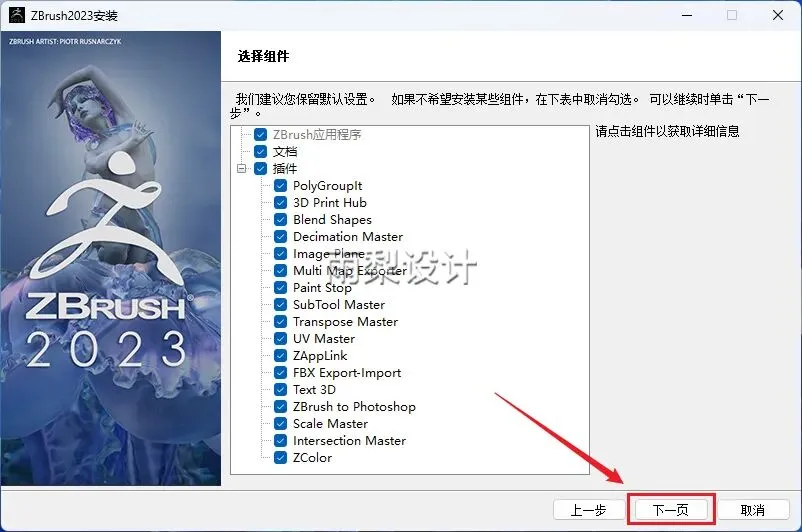Select Blend Shapes label
Image resolution: width=802 pixels, height=532 pixels.
coord(332,219)
